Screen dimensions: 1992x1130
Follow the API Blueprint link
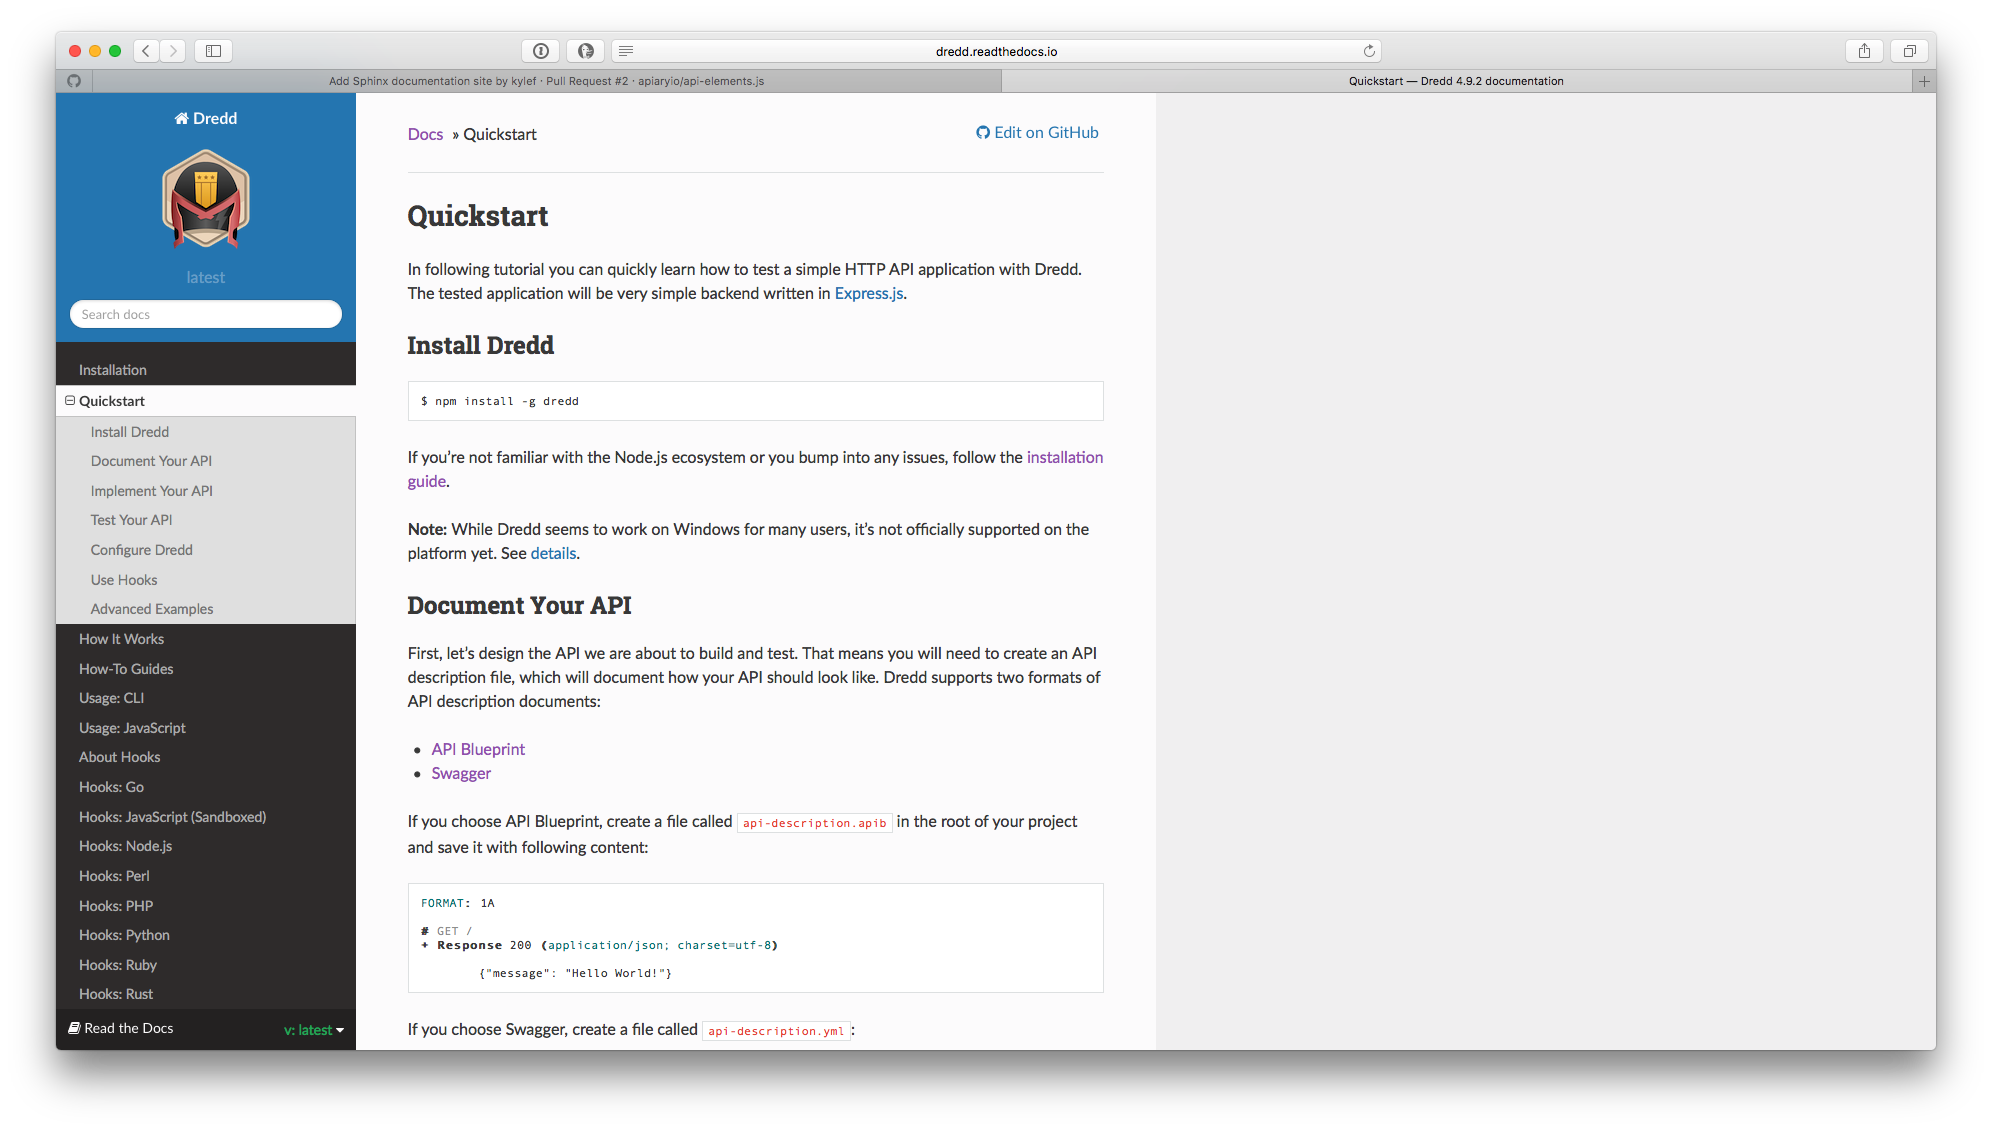tap(478, 749)
